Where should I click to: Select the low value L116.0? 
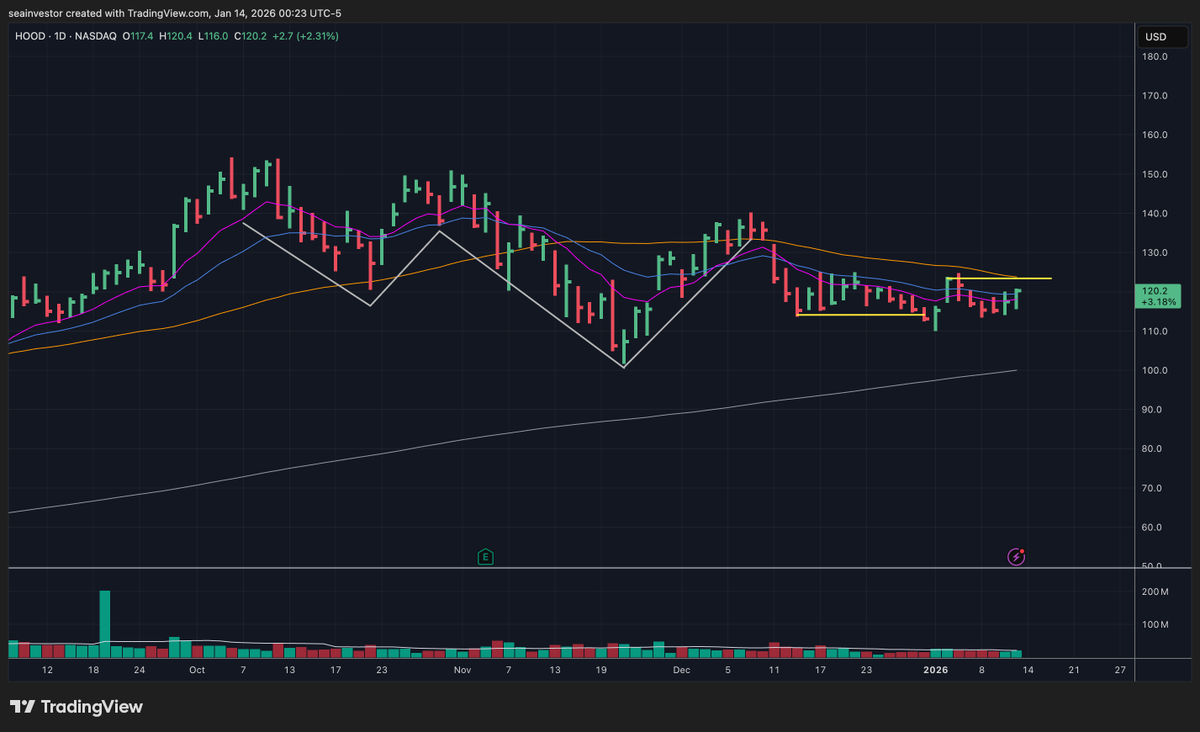coord(214,36)
